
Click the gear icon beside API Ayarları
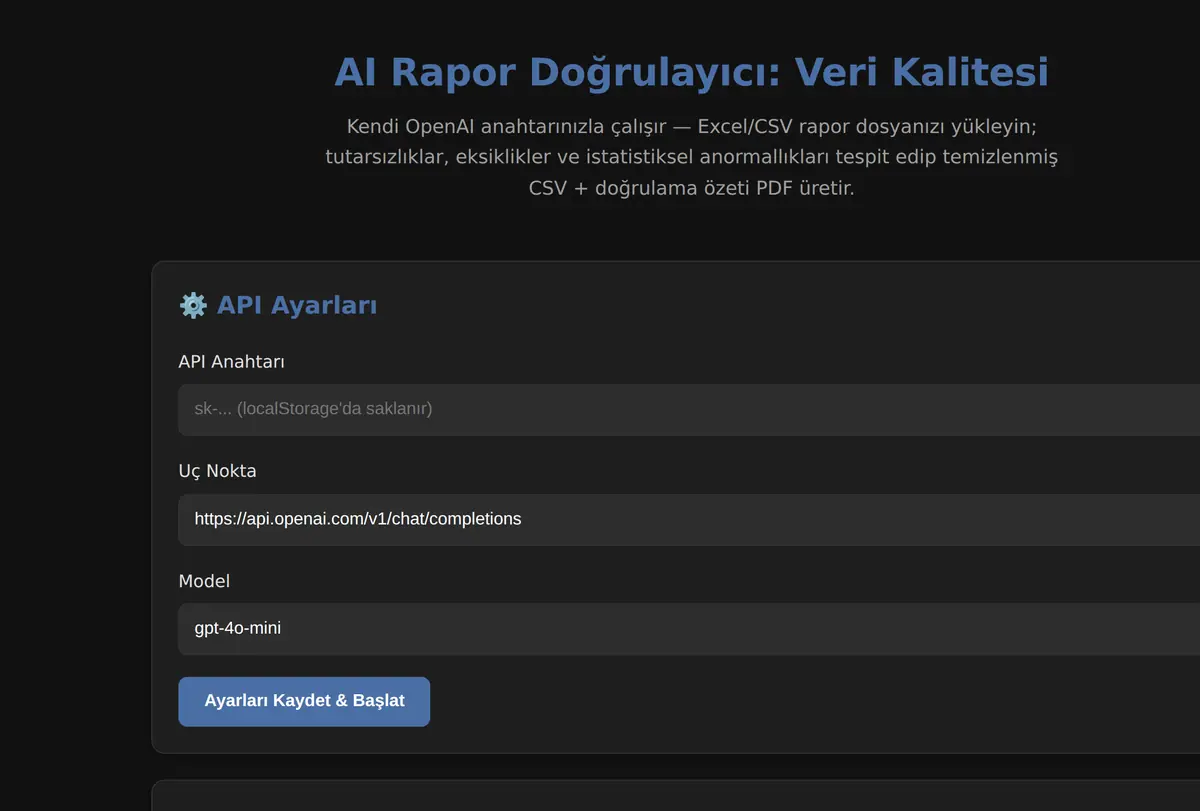click(193, 305)
